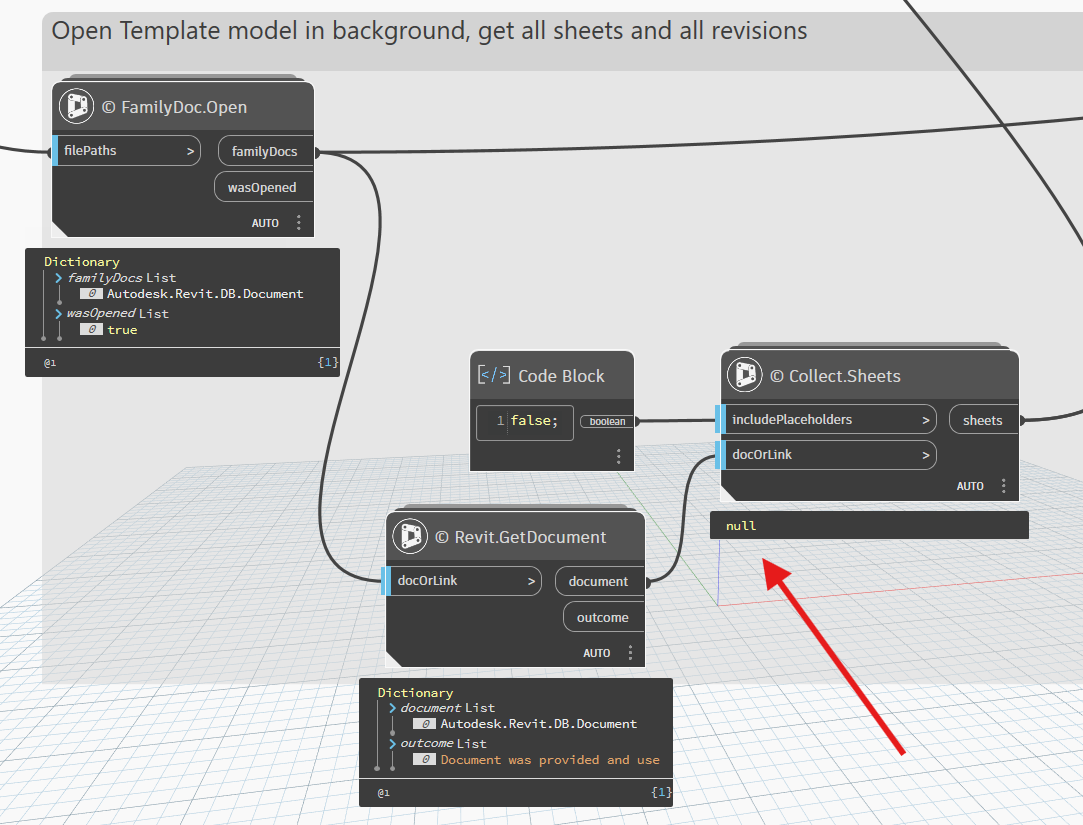This screenshot has height=825, width=1083.
Task: Expand the includePlaceholders port chevron
Action: (926, 420)
